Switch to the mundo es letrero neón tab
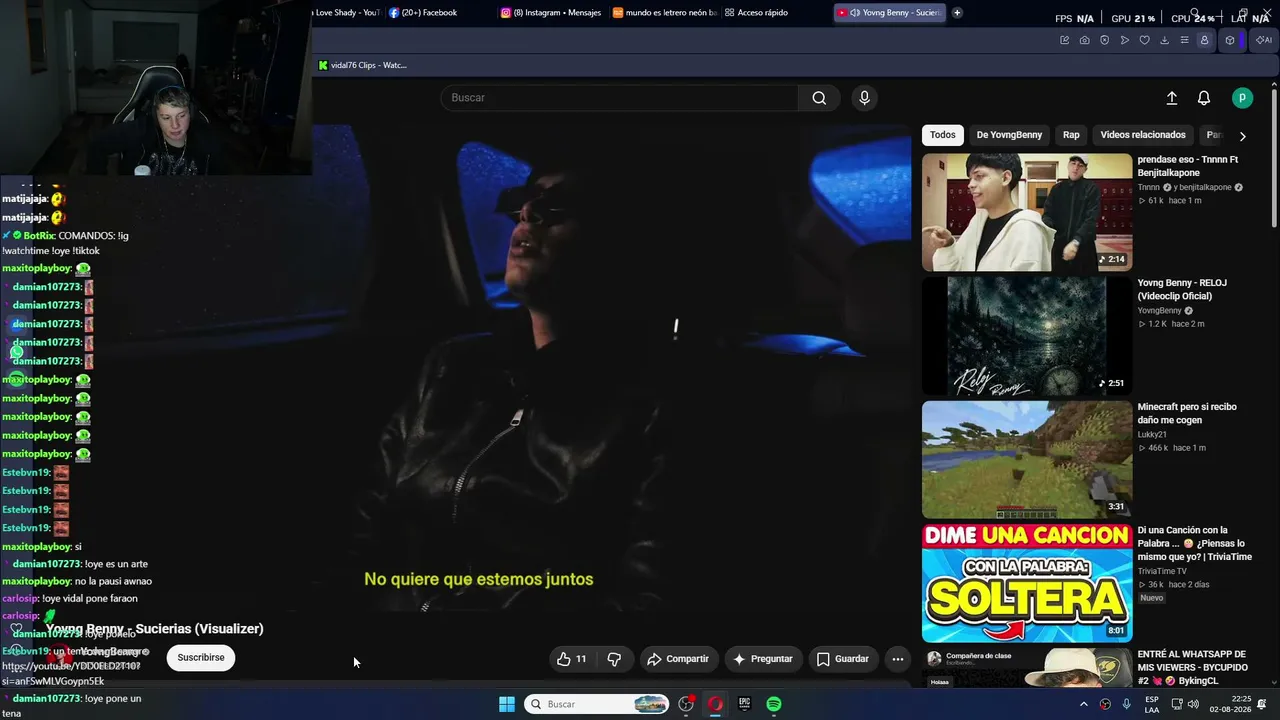This screenshot has width=1280, height=720. [x=664, y=13]
